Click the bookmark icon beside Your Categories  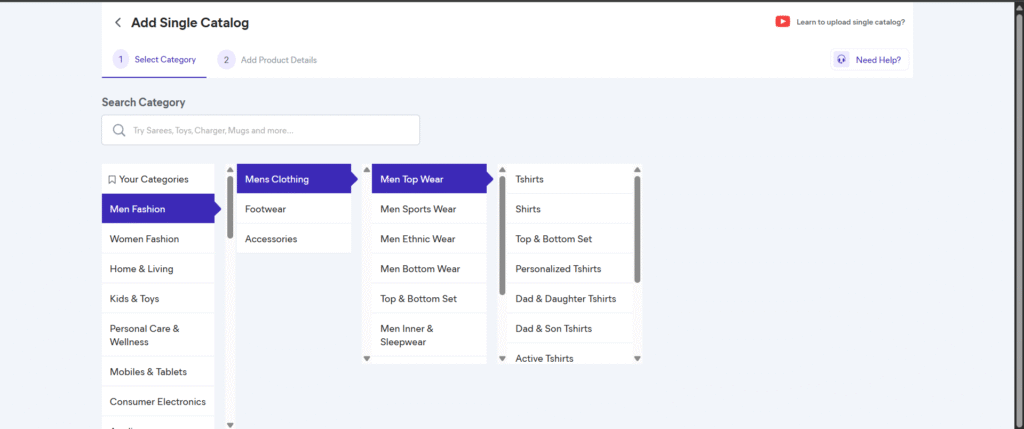tap(112, 180)
